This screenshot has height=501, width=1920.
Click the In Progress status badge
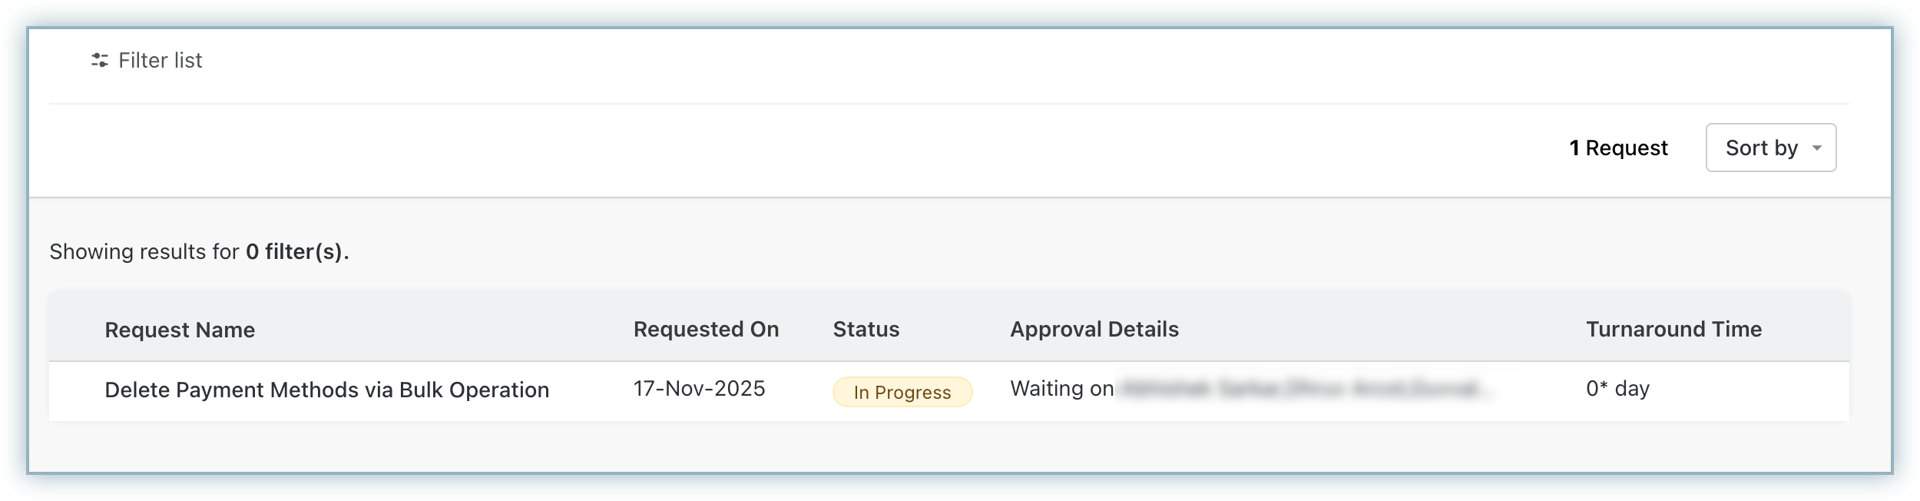click(x=902, y=392)
